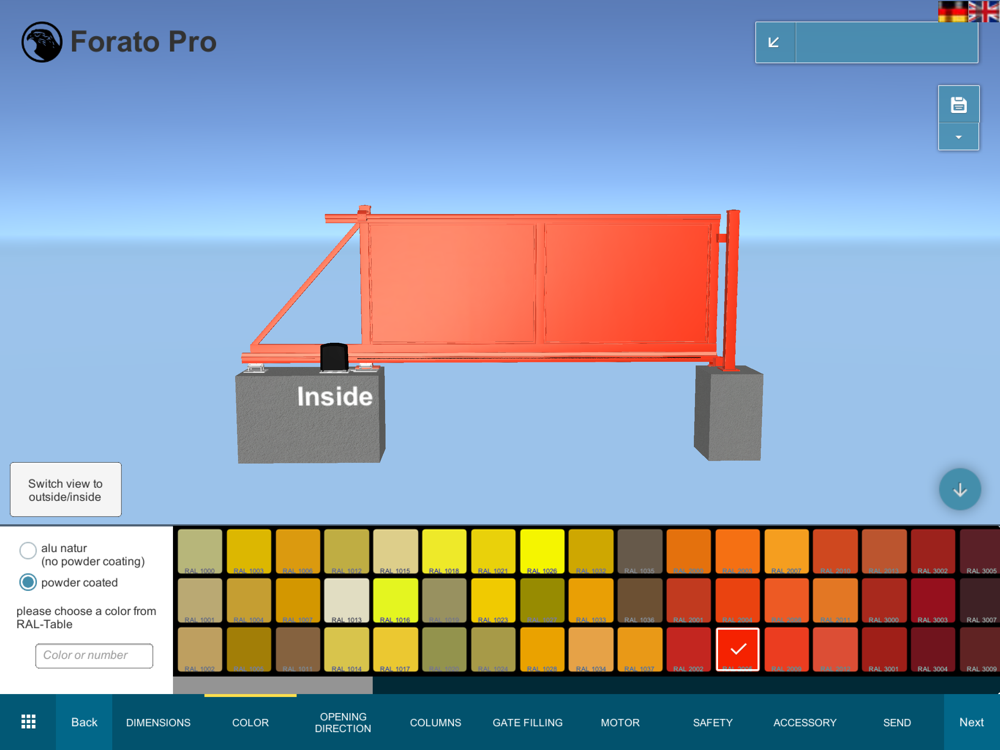Pick color swatch RAL 3000

(x=884, y=600)
